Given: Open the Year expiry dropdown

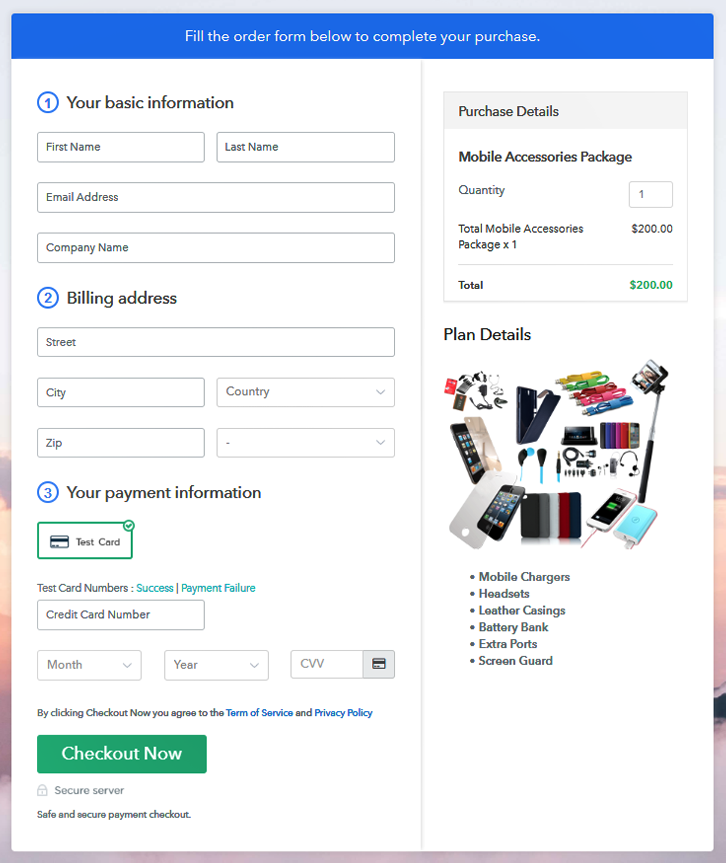Looking at the screenshot, I should click(x=216, y=665).
